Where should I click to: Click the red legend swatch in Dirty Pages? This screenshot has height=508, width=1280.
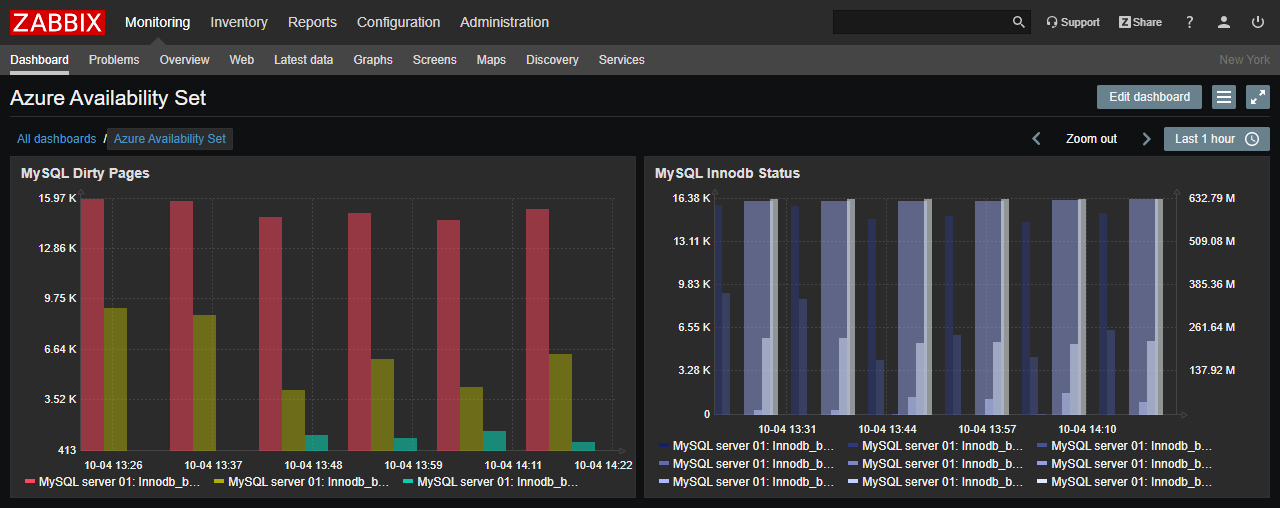click(30, 482)
